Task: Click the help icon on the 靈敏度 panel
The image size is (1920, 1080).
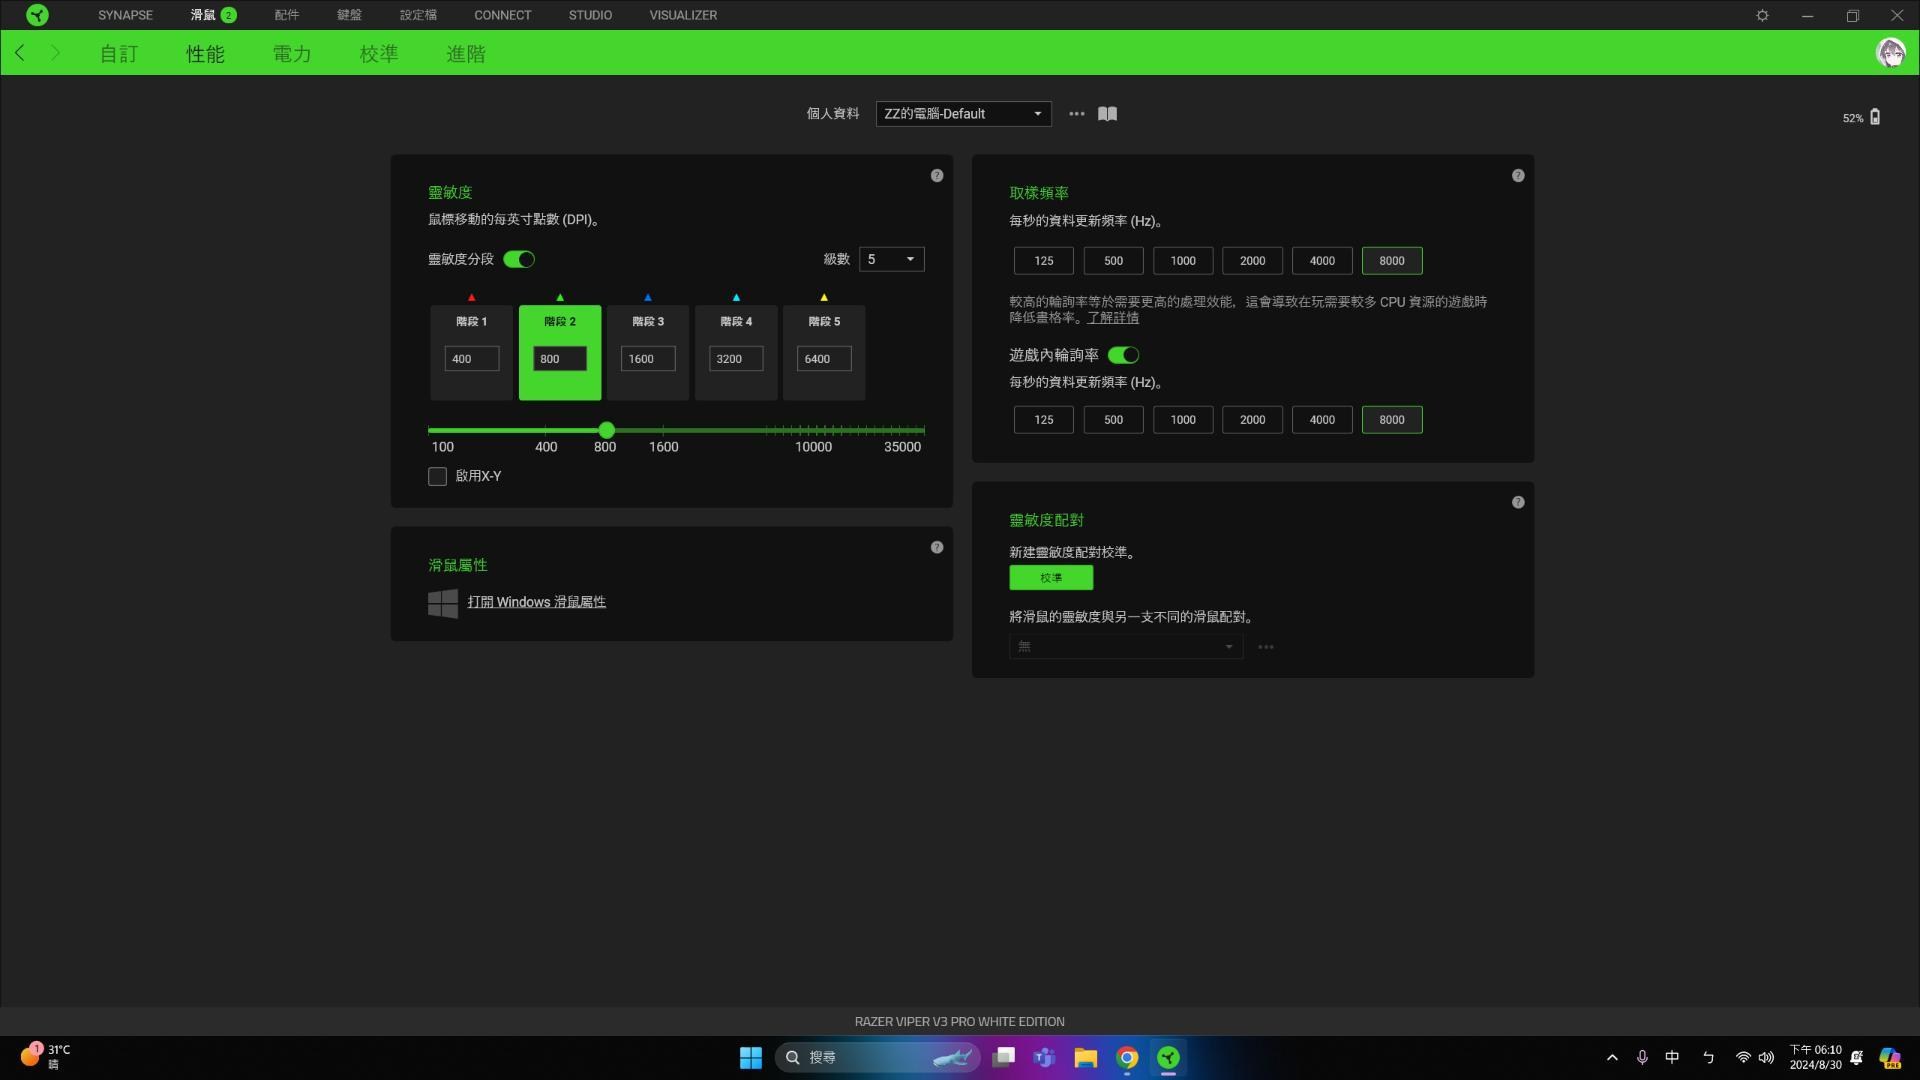Action: pyautogui.click(x=937, y=175)
